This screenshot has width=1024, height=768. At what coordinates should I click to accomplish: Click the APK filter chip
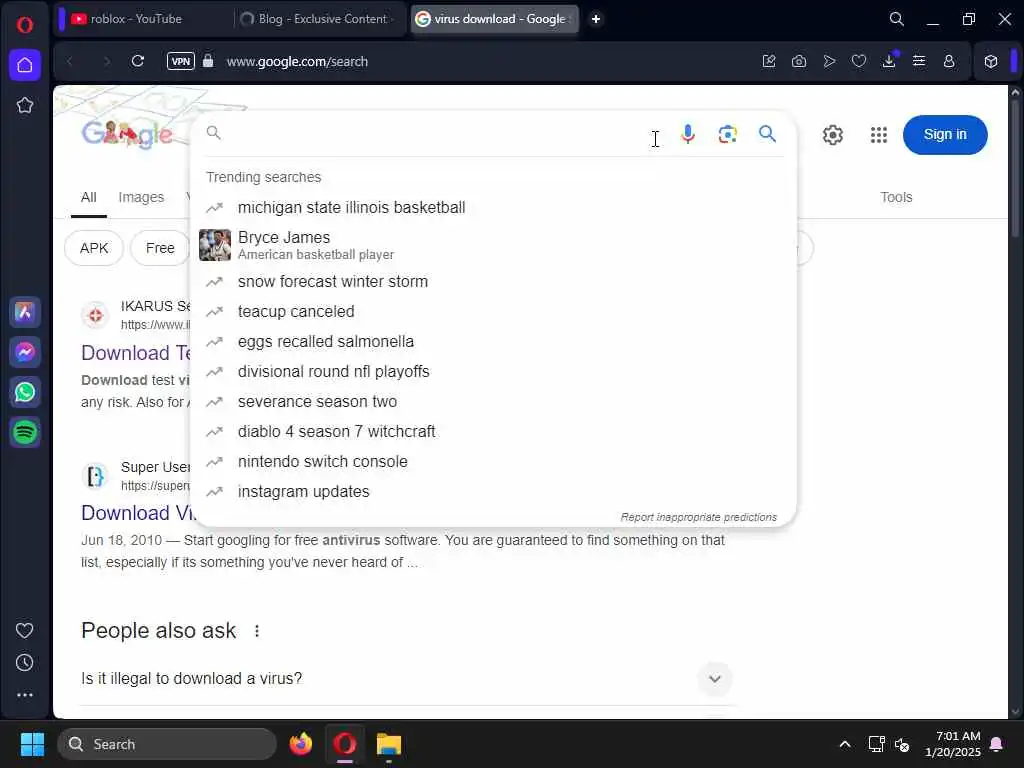click(x=94, y=248)
